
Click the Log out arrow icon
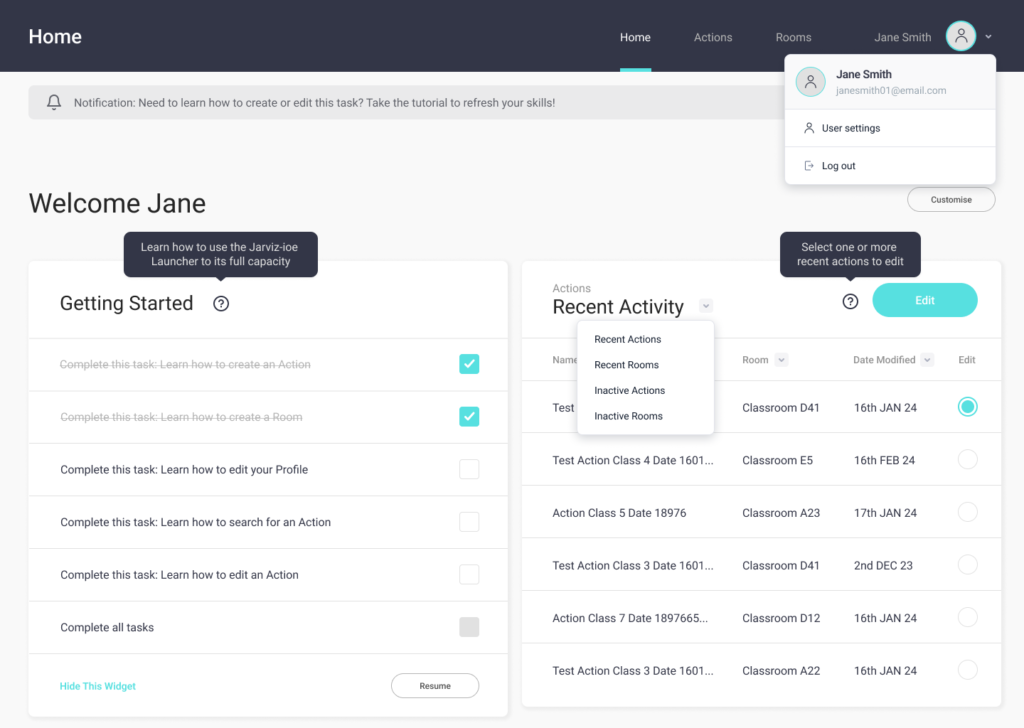coord(809,166)
